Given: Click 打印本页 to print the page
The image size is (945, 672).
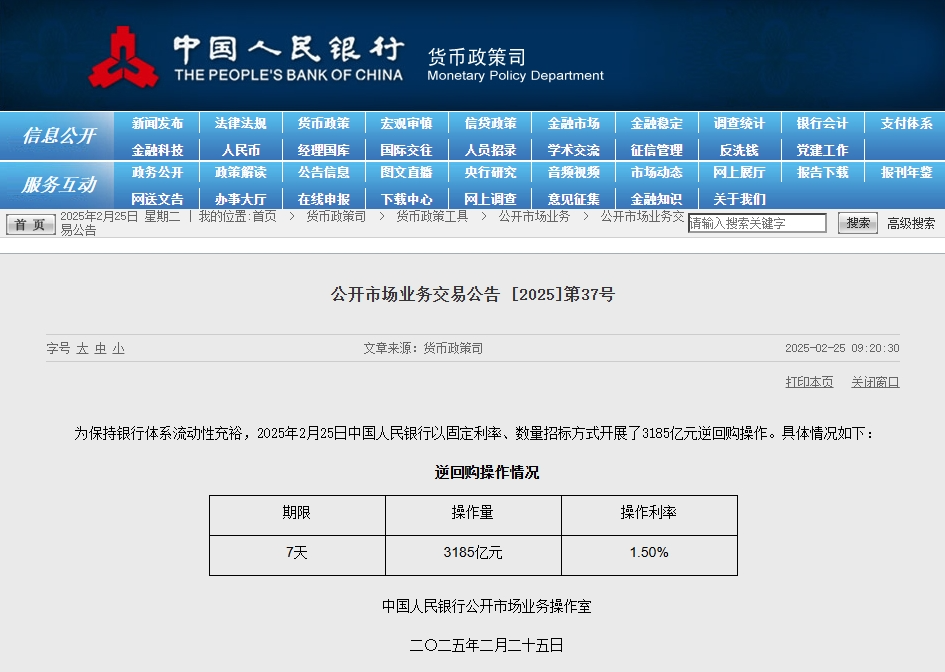Looking at the screenshot, I should 808,382.
